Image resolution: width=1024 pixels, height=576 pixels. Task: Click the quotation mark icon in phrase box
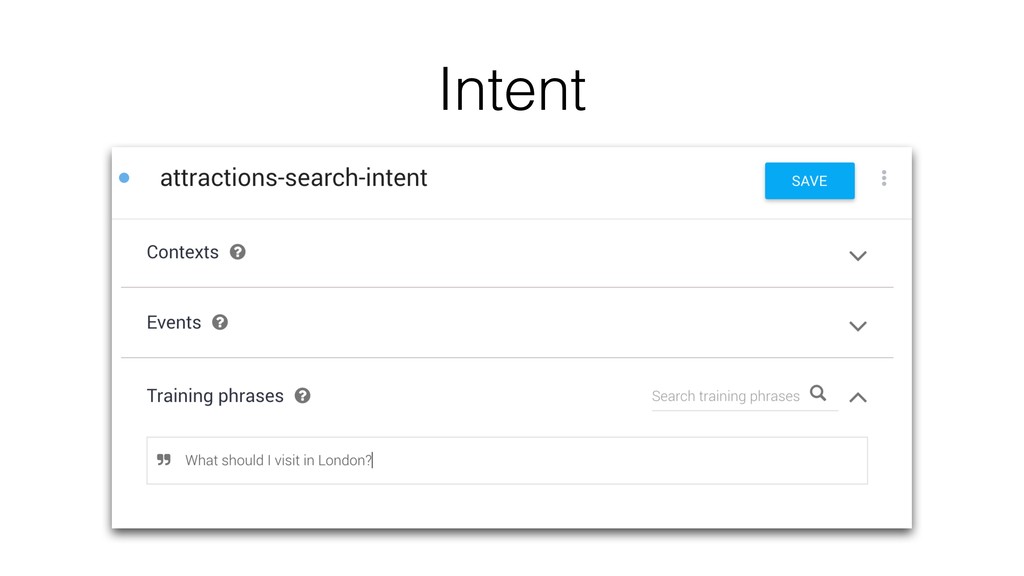[164, 460]
